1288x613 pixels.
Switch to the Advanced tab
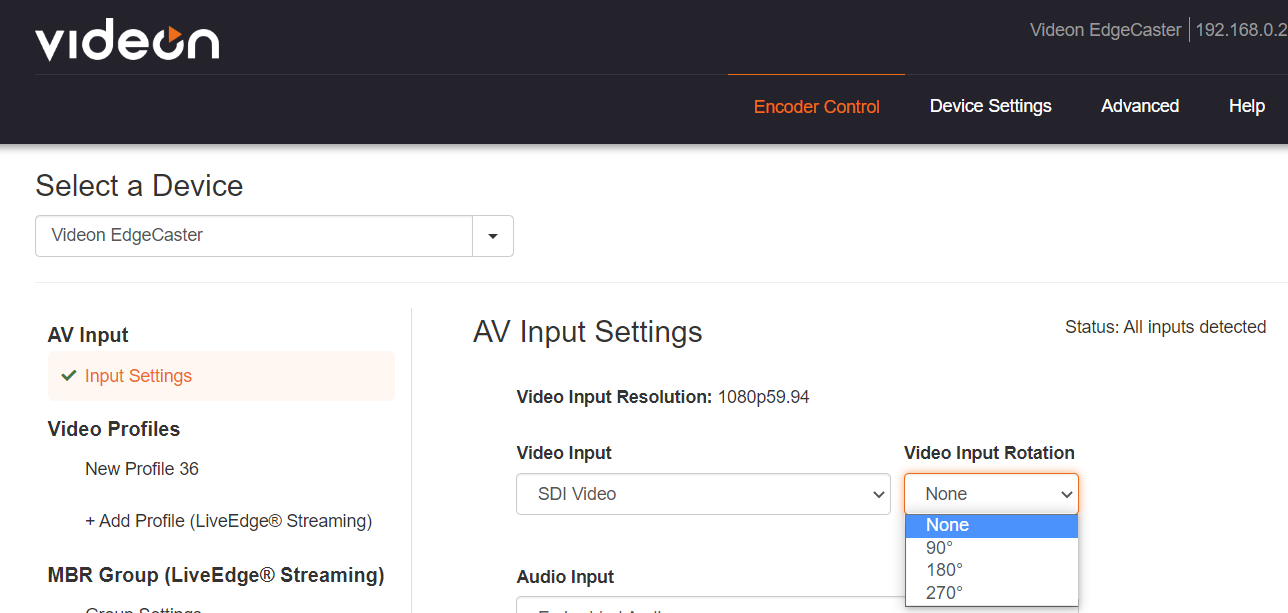[1140, 106]
